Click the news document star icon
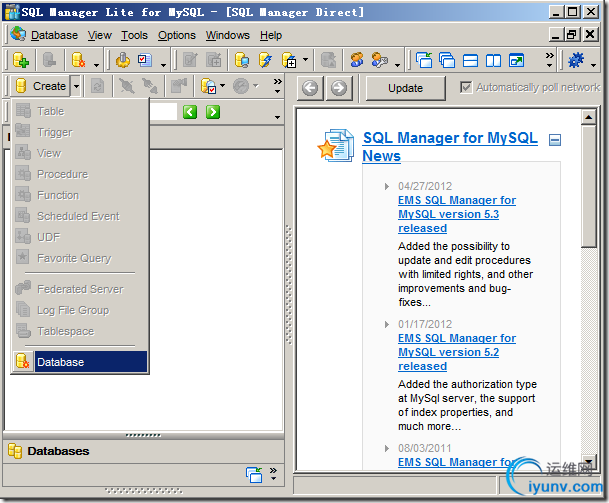This screenshot has width=609, height=503. click(x=336, y=145)
